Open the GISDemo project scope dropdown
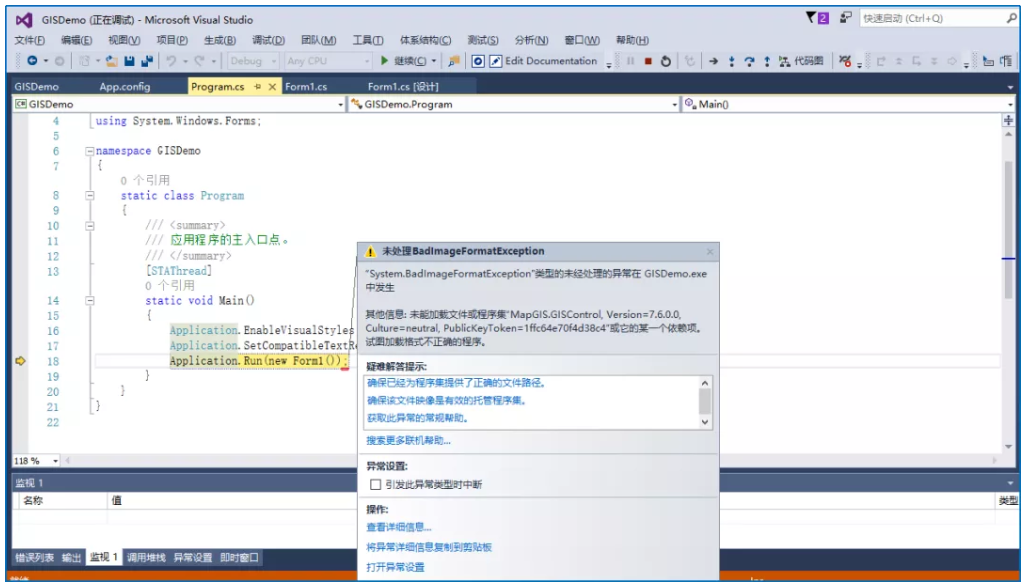This screenshot has width=1026, height=588. pyautogui.click(x=179, y=104)
